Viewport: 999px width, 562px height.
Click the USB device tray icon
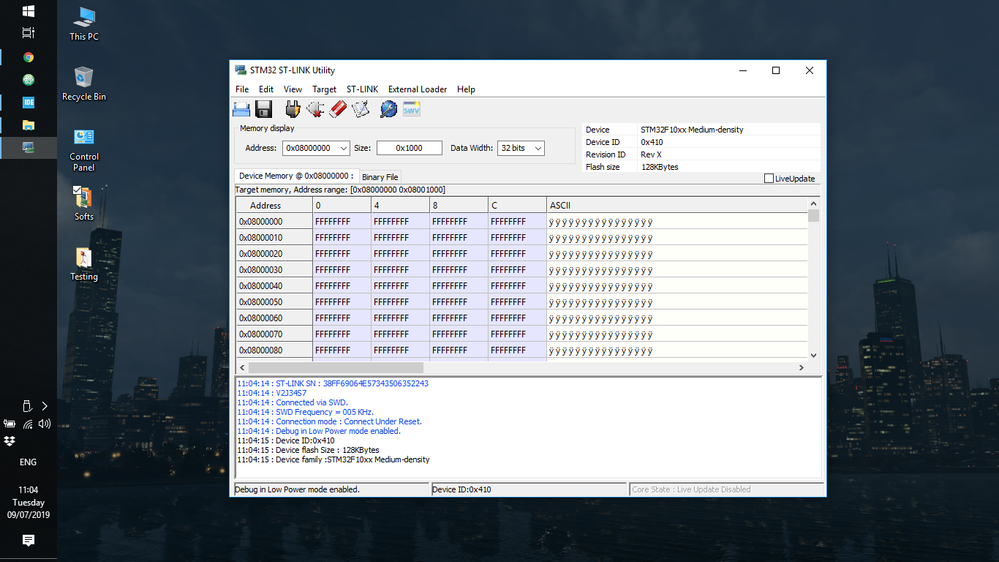[27, 406]
